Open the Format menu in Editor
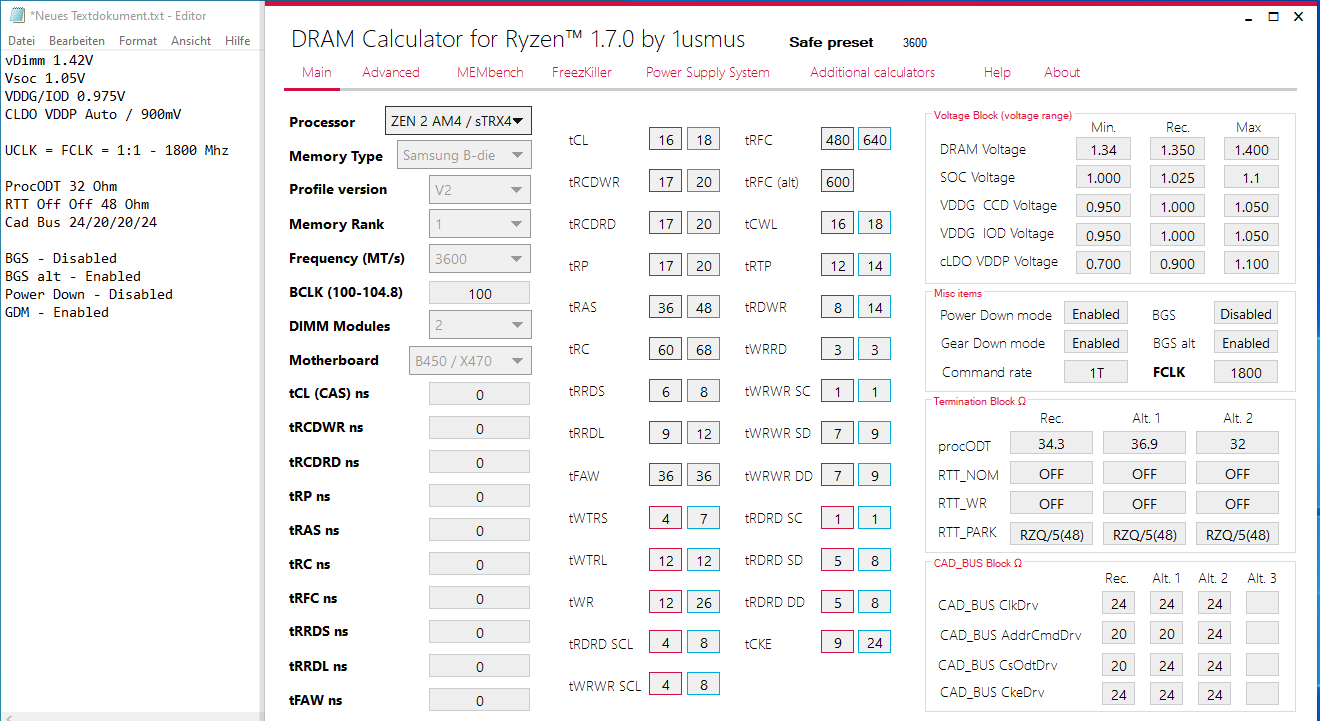1320x721 pixels. 138,41
